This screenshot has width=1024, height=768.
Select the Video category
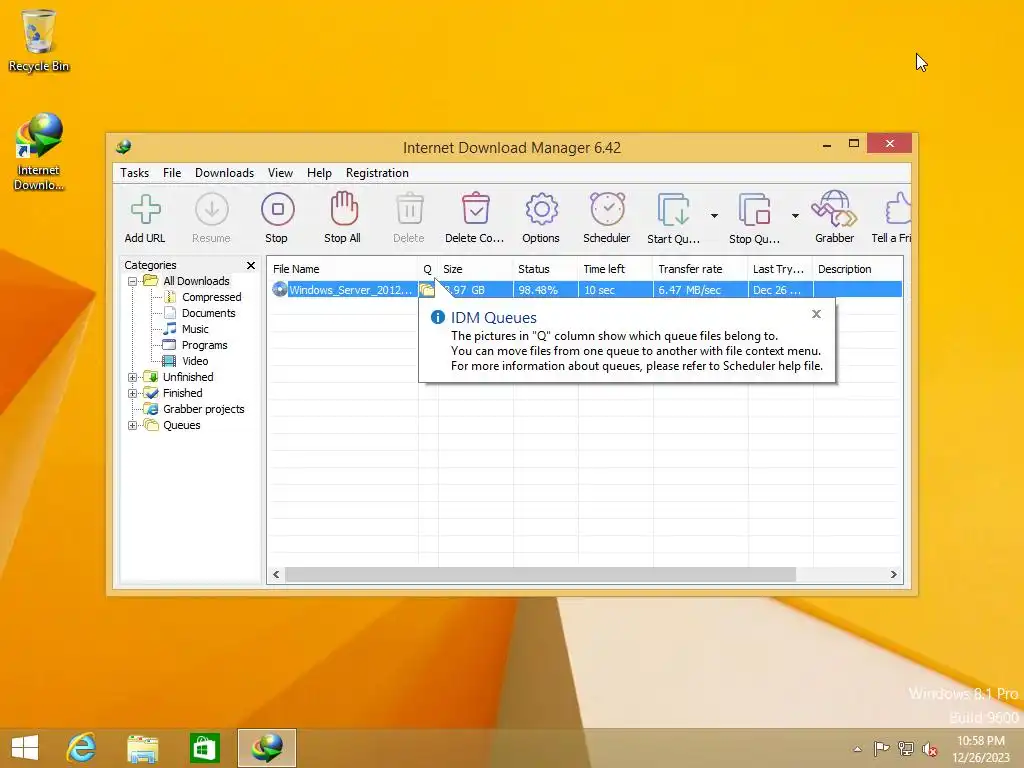195,361
